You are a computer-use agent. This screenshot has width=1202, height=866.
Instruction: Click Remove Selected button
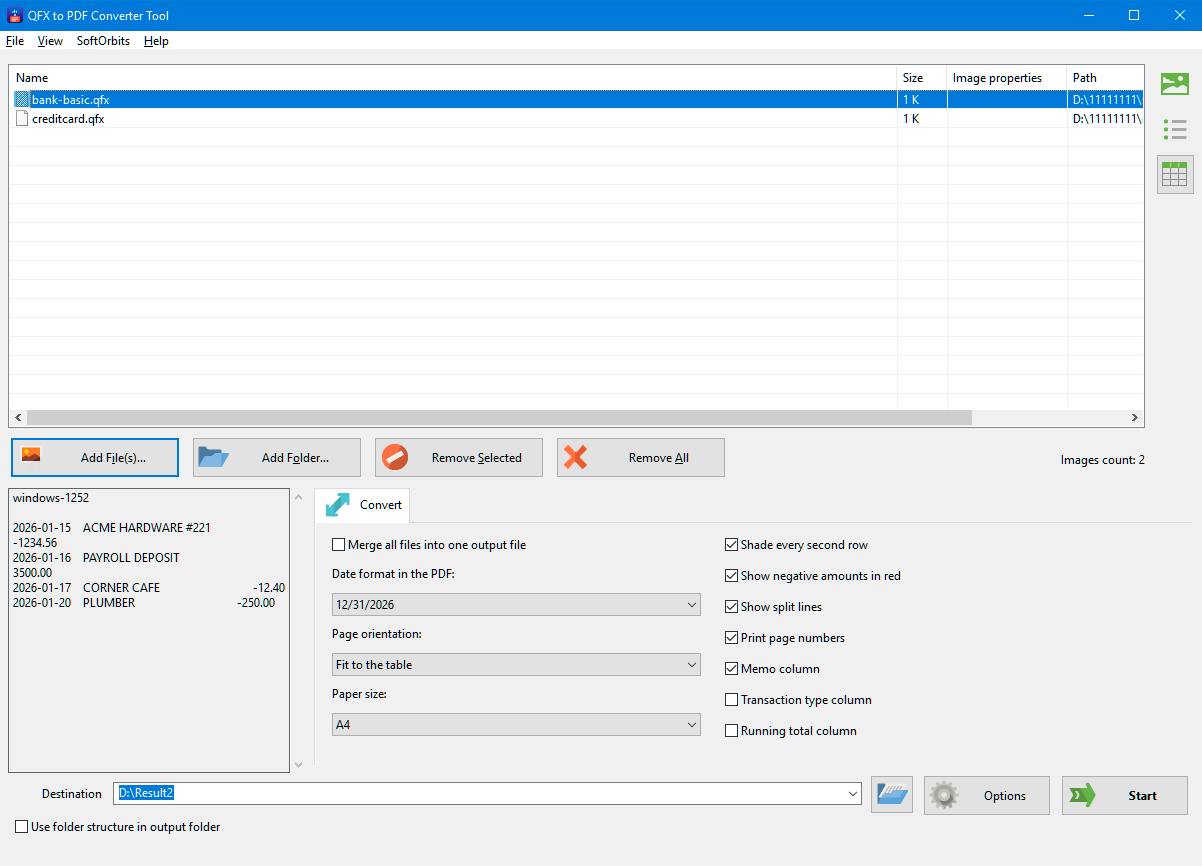tap(459, 458)
